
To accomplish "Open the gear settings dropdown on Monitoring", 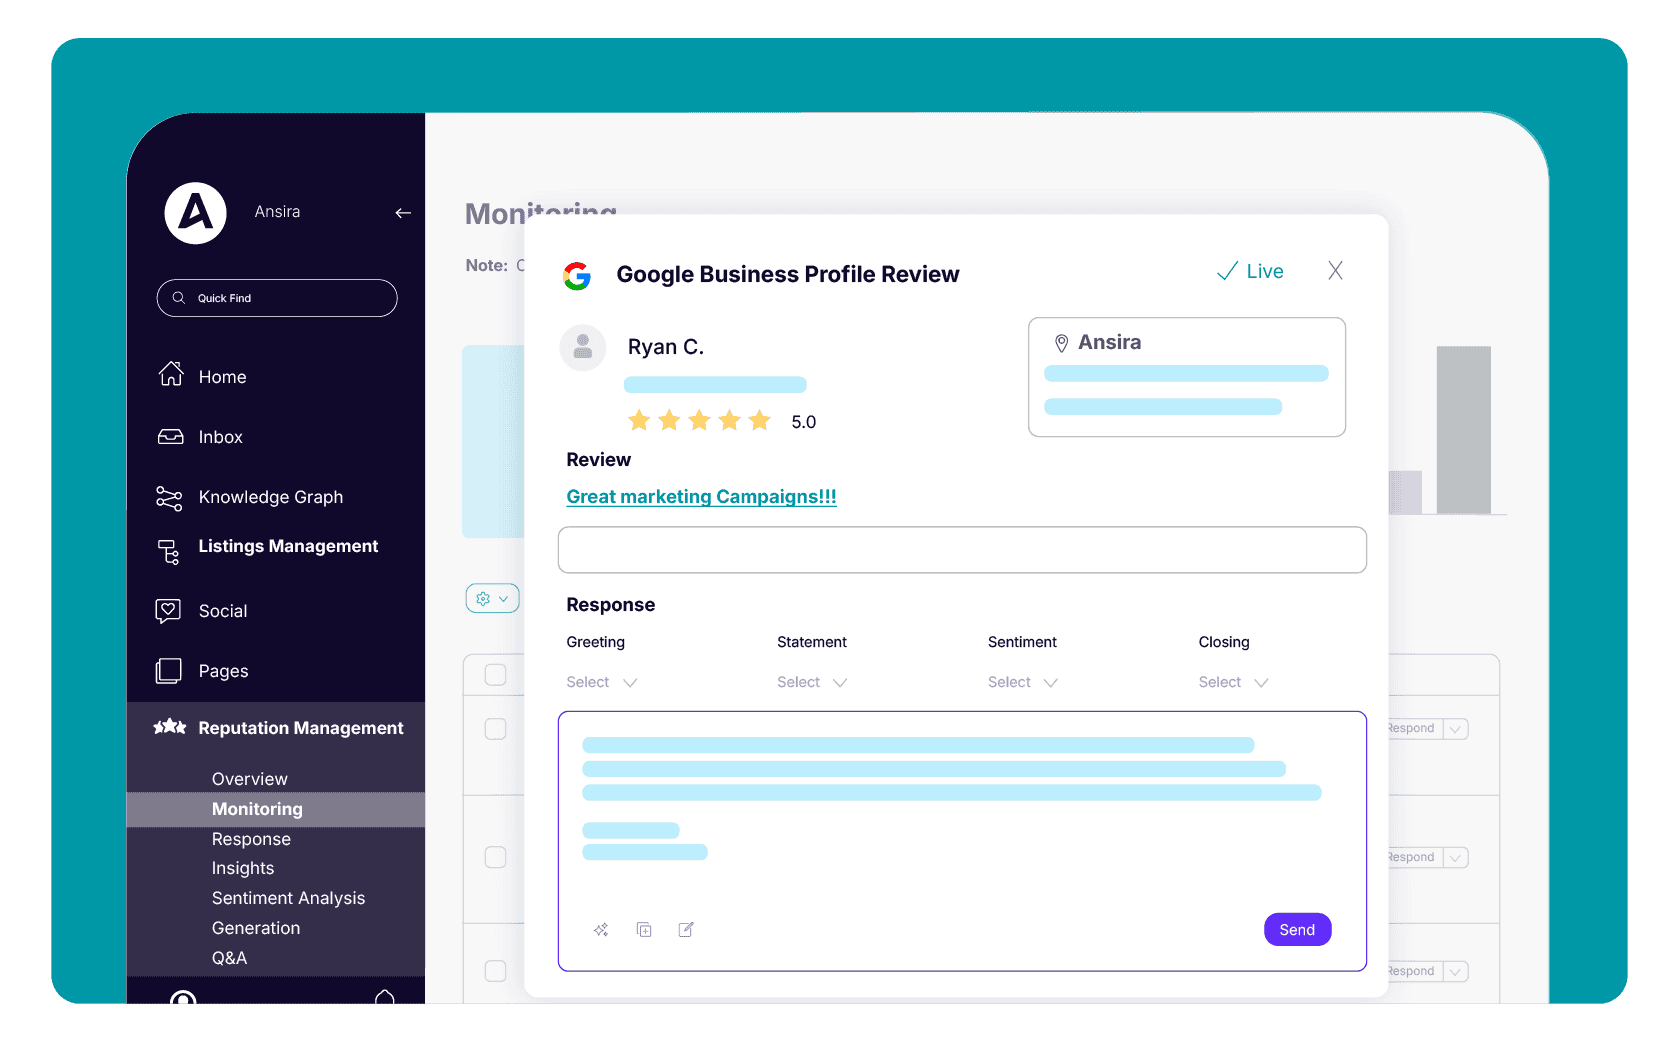I will [x=492, y=598].
